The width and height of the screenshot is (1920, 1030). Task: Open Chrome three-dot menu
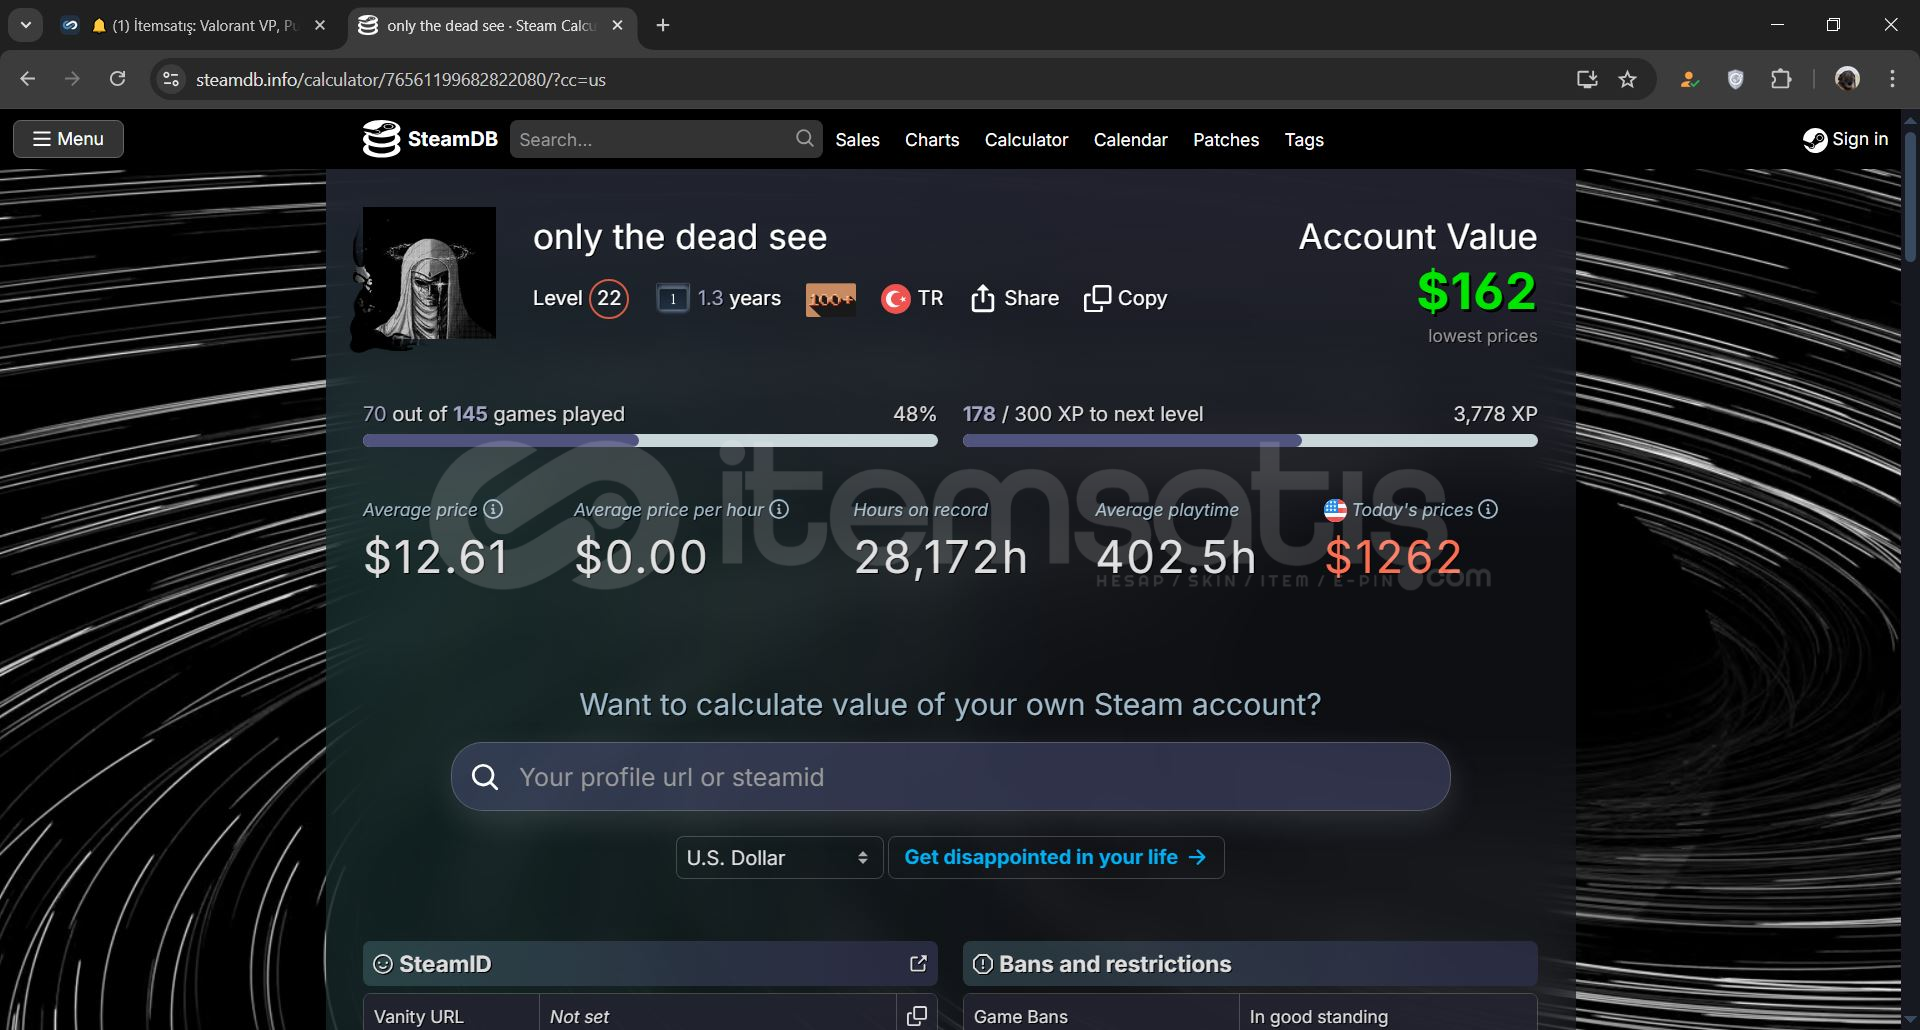click(1892, 79)
